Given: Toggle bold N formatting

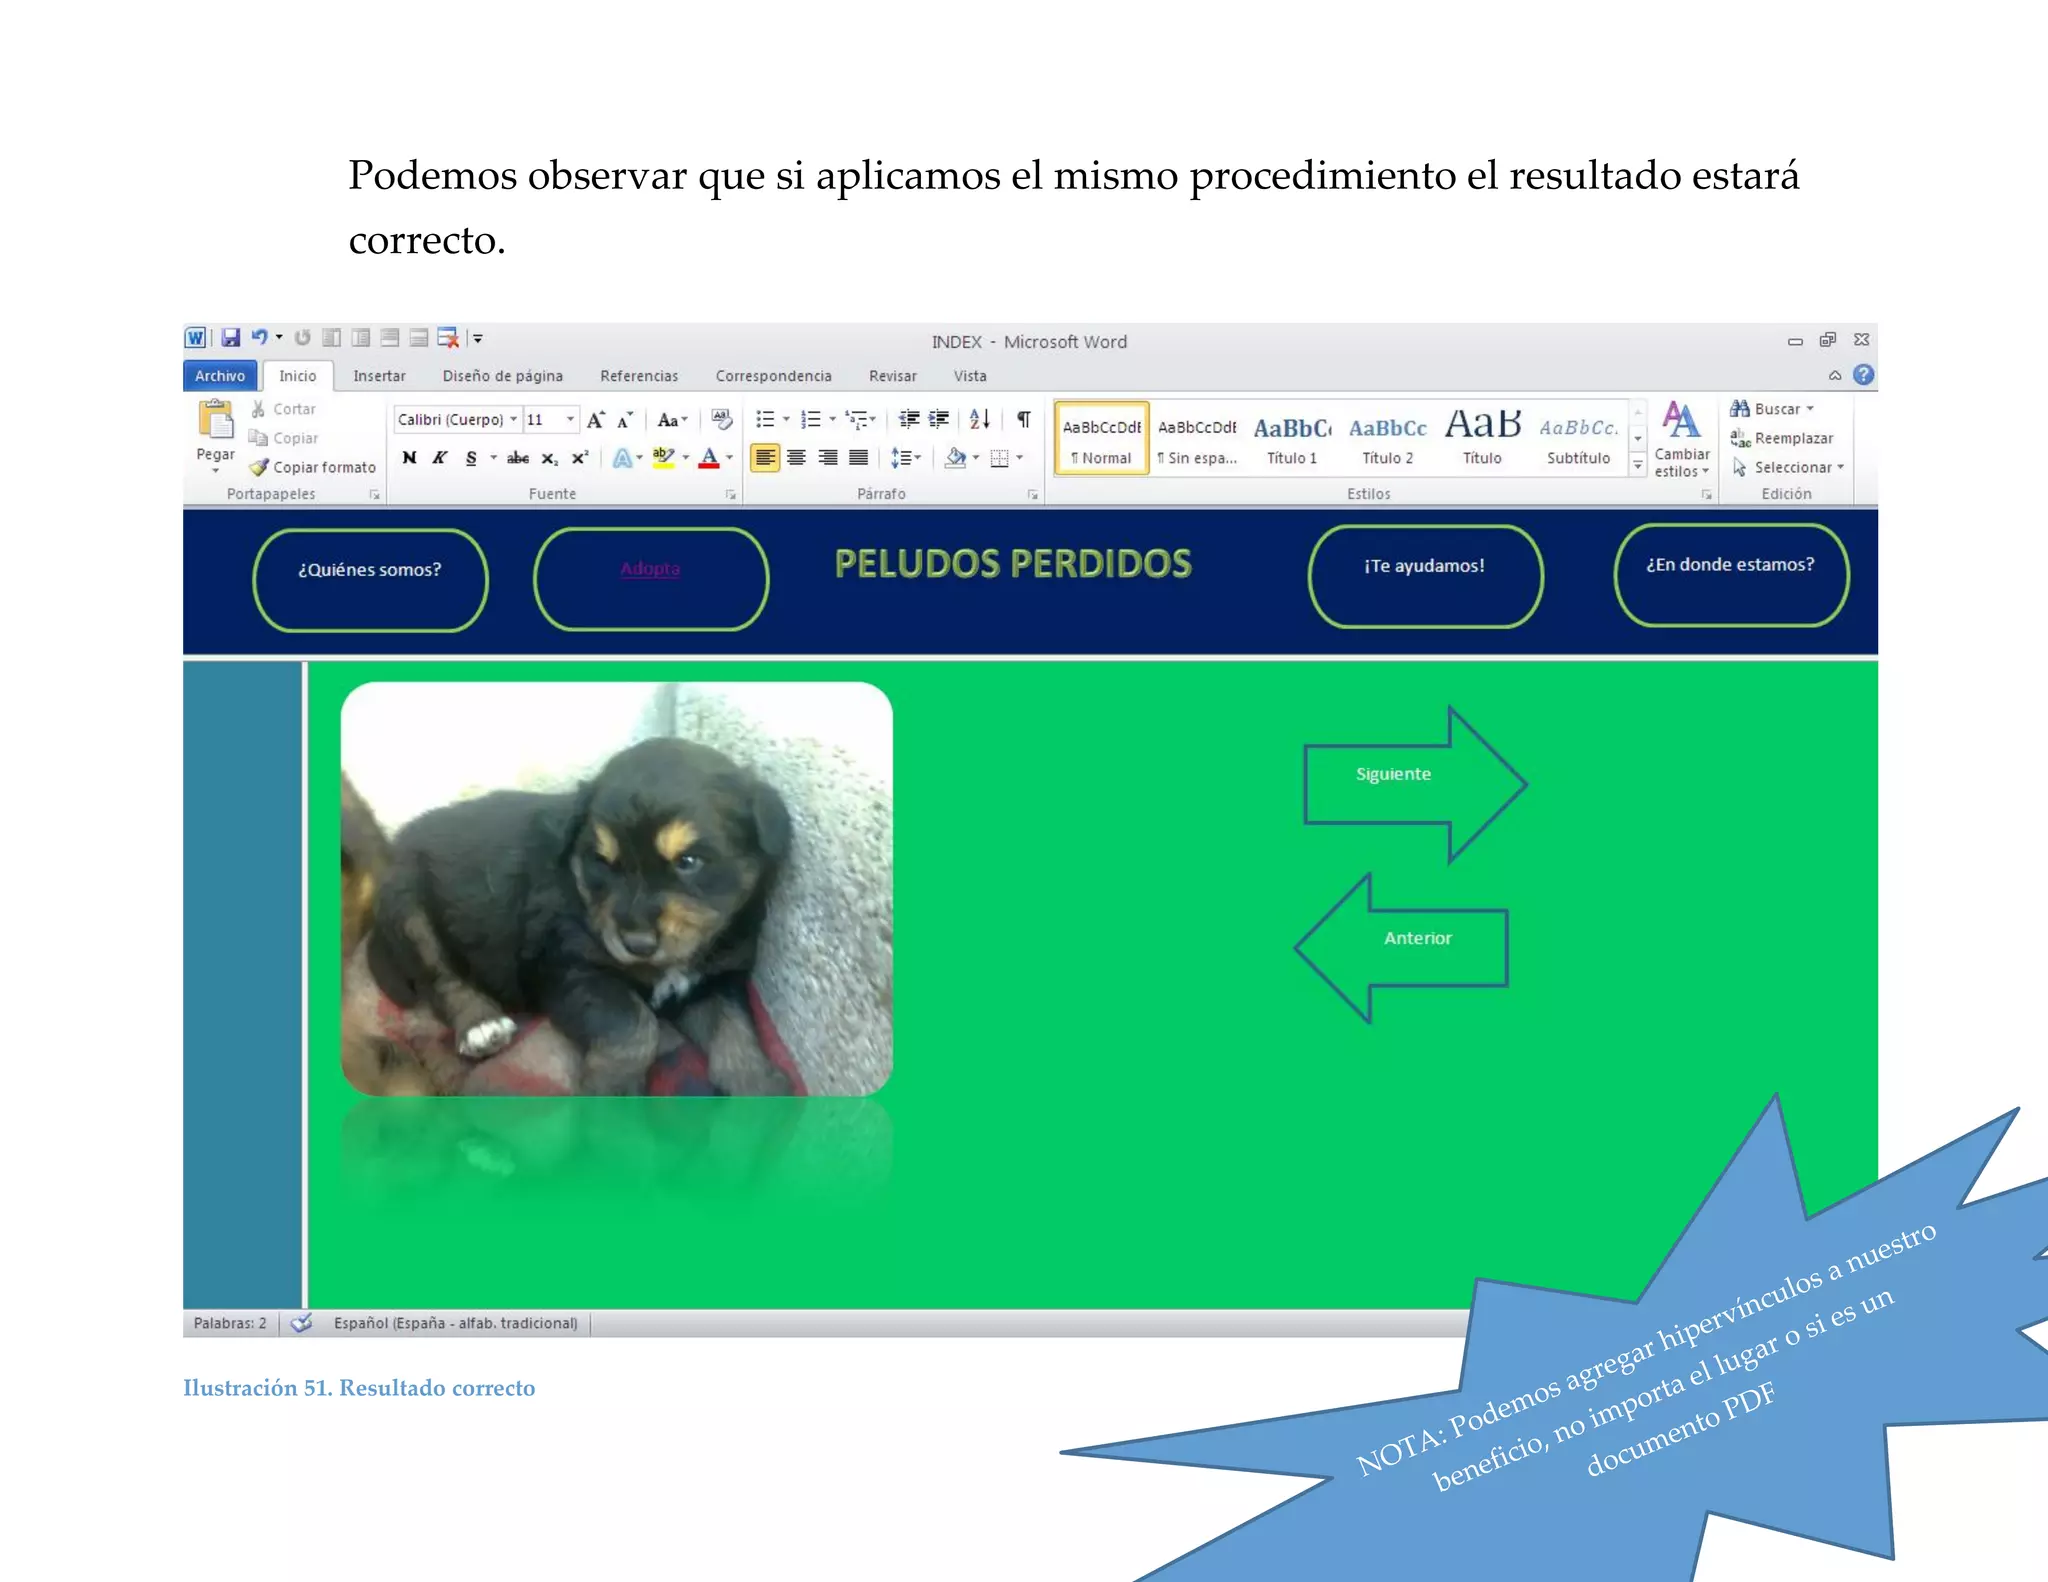Looking at the screenshot, I should click(409, 458).
